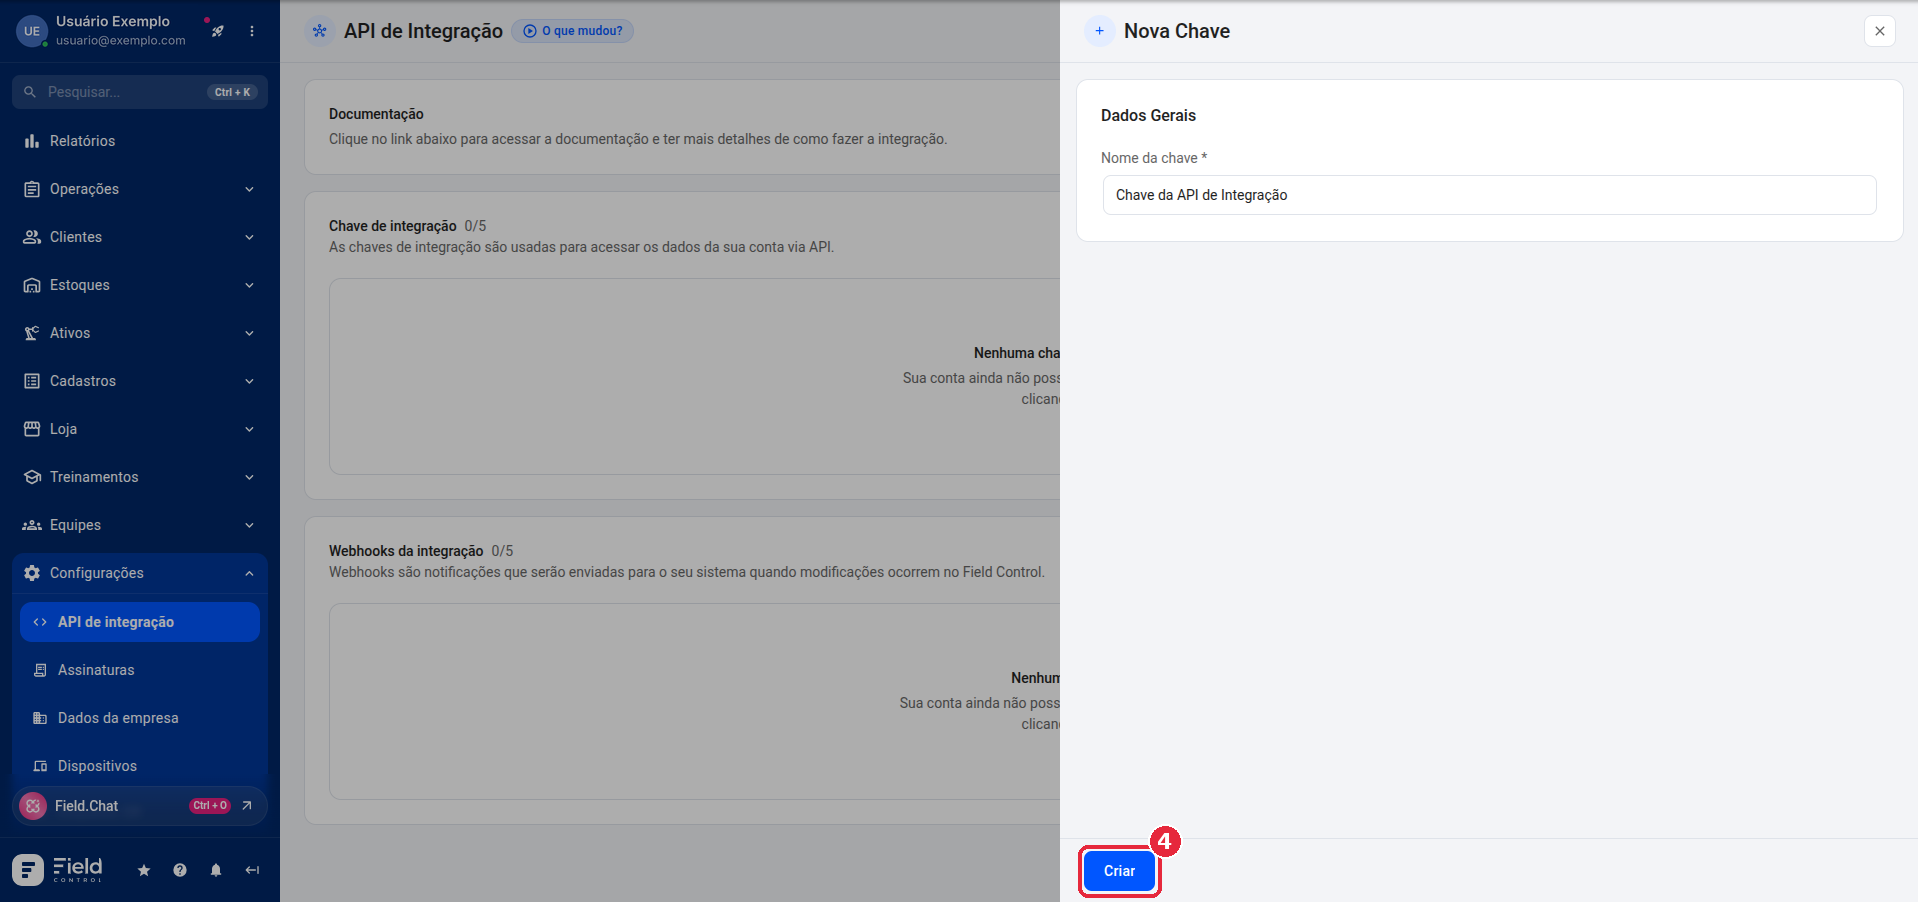Click the Loja storefront icon
This screenshot has width=1918, height=902.
[32, 429]
